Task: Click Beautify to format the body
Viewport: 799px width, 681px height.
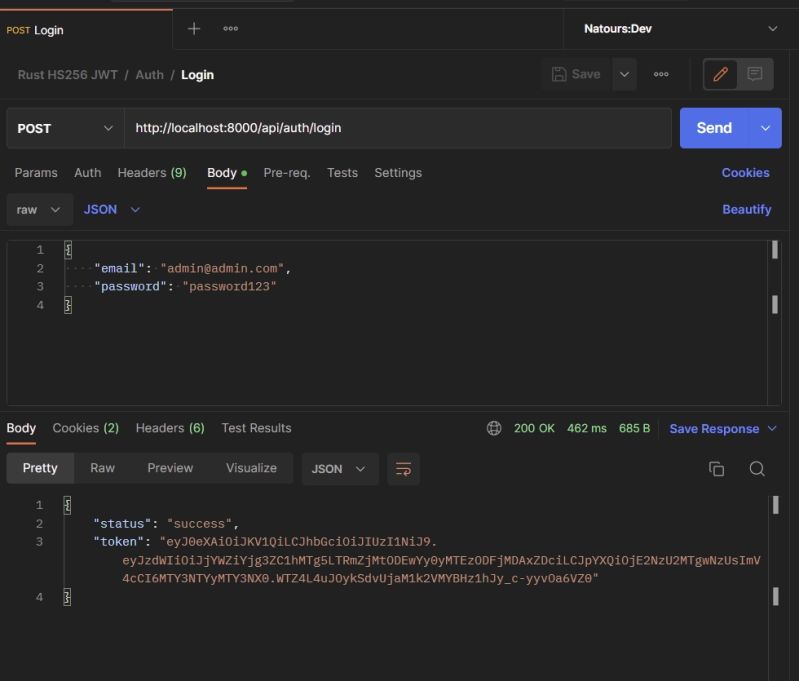Action: [747, 209]
